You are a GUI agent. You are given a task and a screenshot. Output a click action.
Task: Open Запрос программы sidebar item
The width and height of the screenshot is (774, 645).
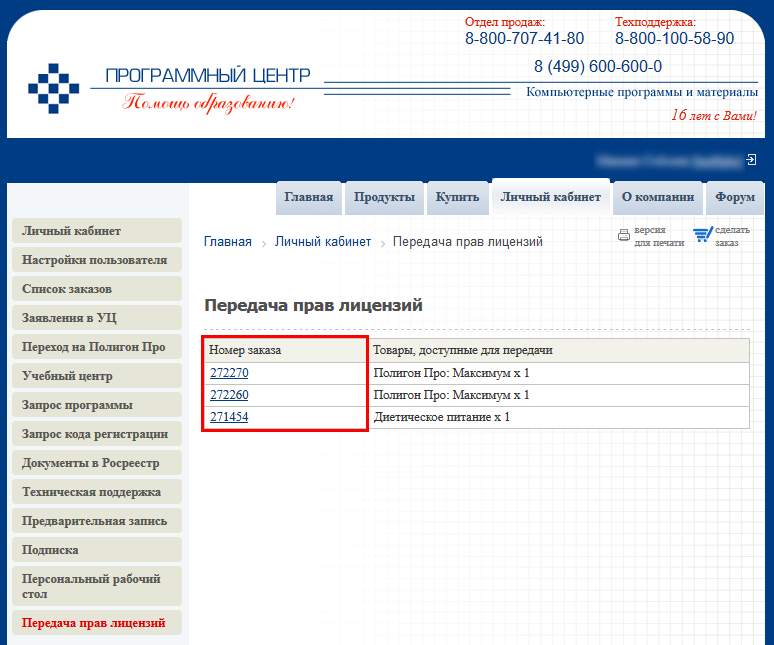pyautogui.click(x=97, y=405)
